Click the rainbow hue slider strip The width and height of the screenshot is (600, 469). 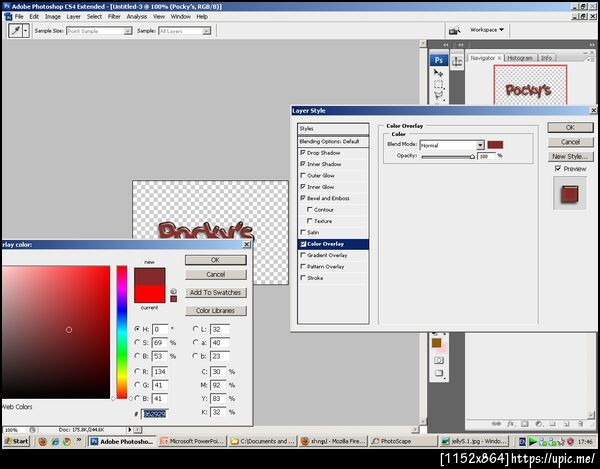click(122, 332)
